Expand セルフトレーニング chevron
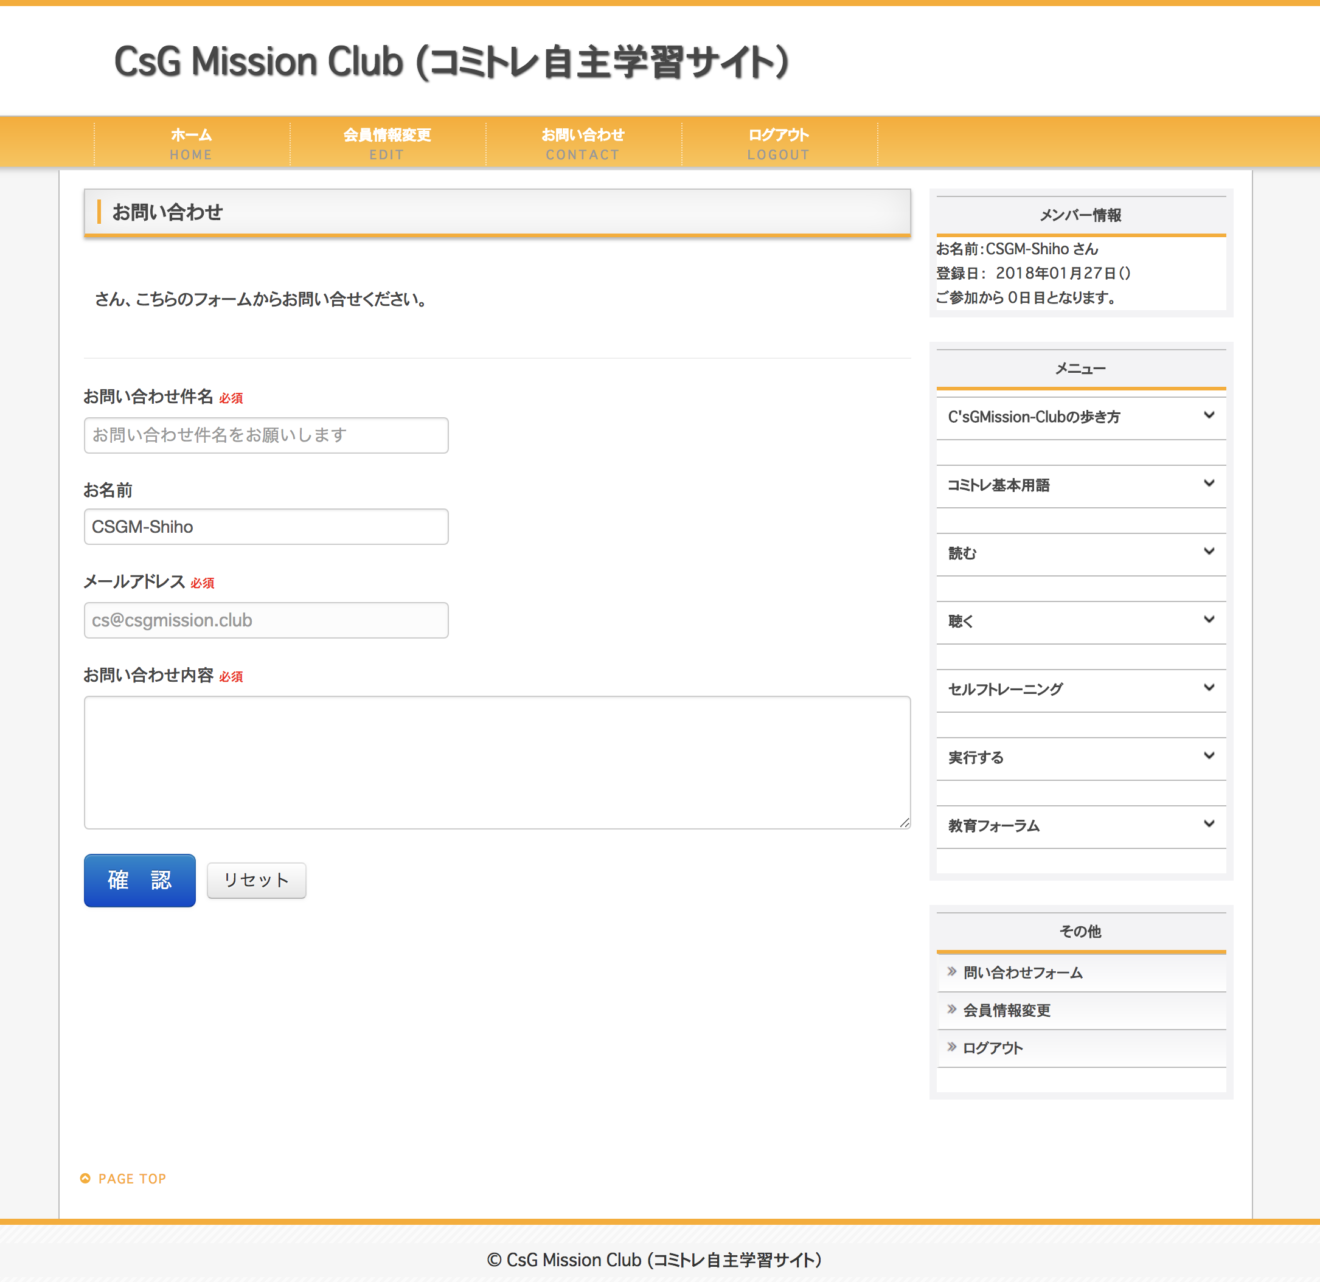1320x1282 pixels. 1209,687
